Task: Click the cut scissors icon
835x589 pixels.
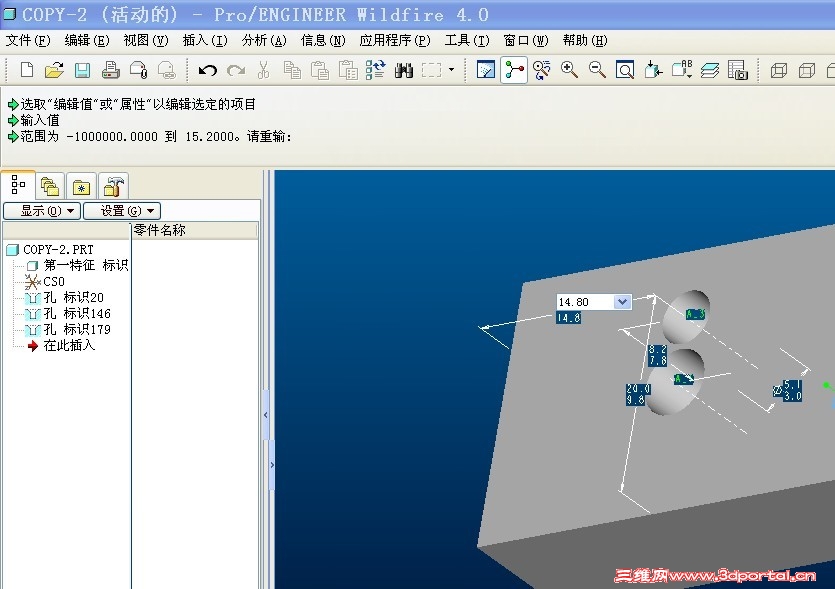Action: pos(264,70)
